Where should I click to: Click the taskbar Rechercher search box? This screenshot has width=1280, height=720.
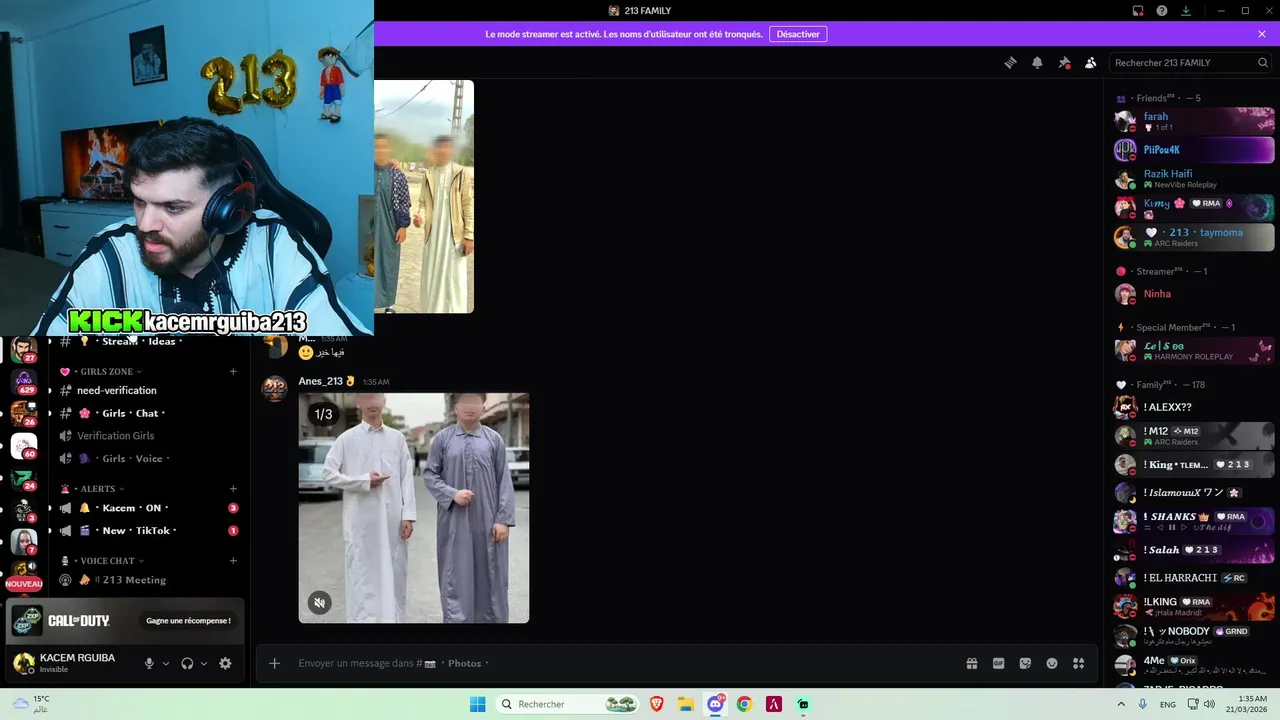(568, 704)
